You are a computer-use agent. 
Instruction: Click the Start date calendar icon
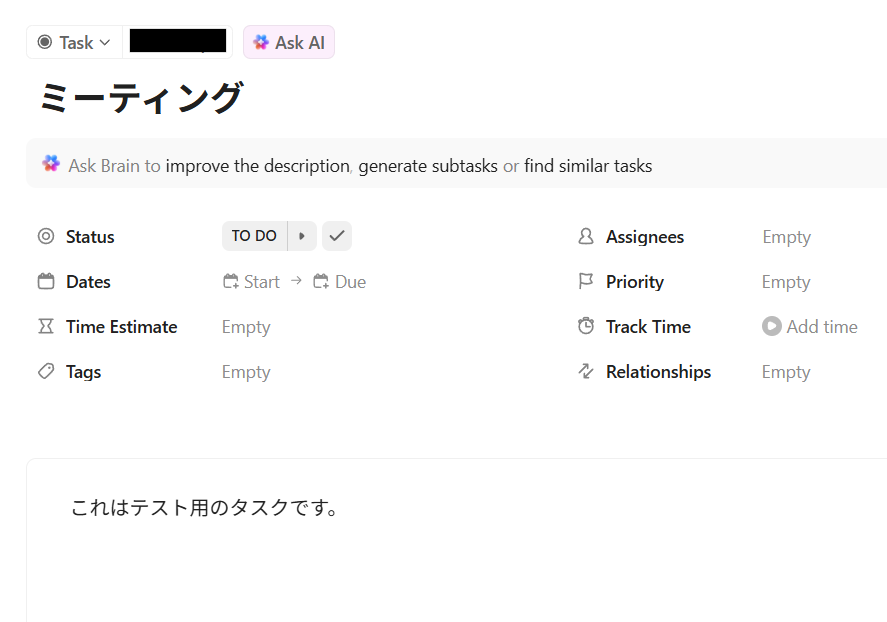(231, 282)
